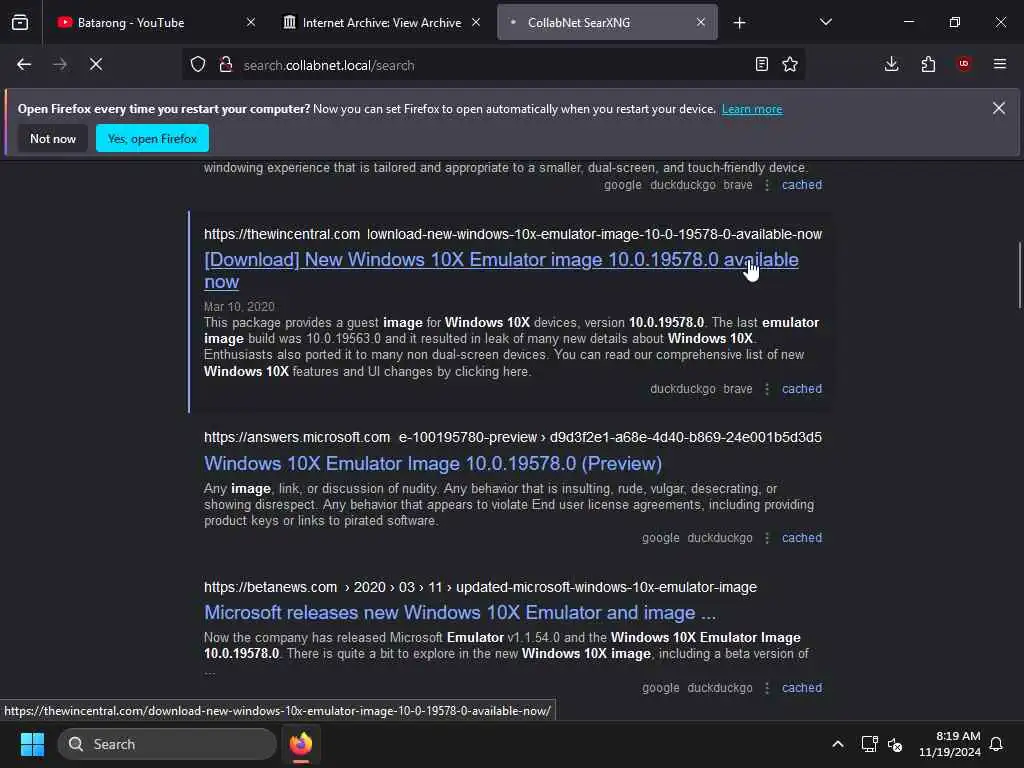Open the Download New Windows 10X Emulator result
The height and width of the screenshot is (768, 1024).
pos(501,270)
